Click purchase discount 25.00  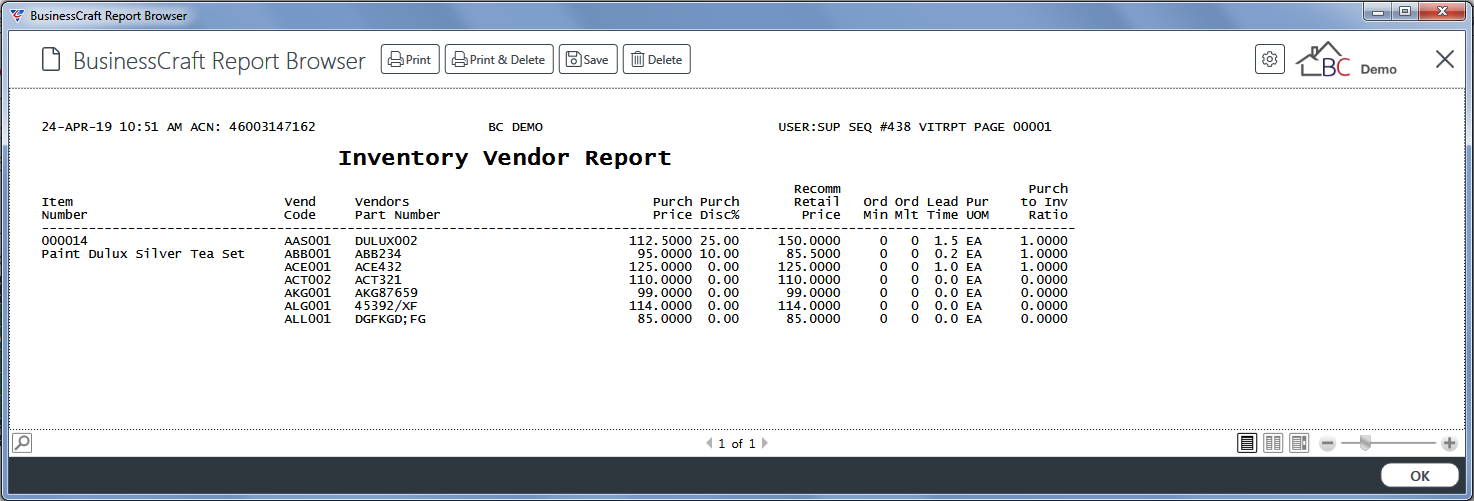[720, 241]
